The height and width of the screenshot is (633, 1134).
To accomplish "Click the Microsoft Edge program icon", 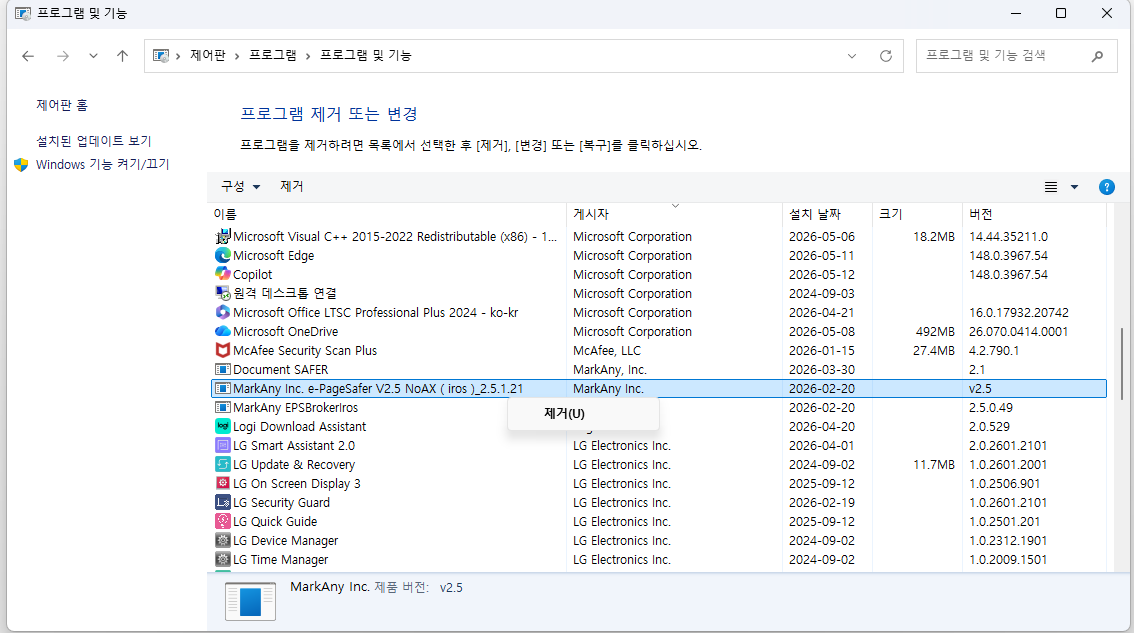I will (x=223, y=255).
